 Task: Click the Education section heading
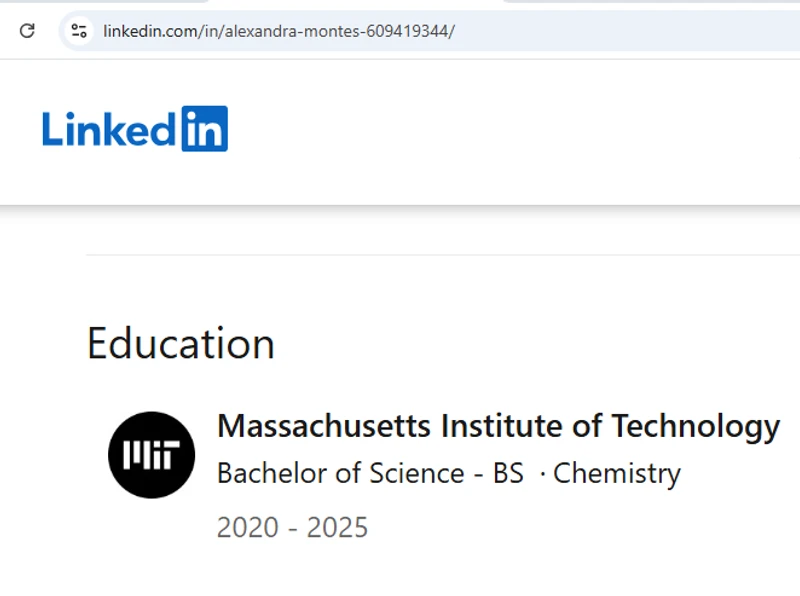point(181,344)
